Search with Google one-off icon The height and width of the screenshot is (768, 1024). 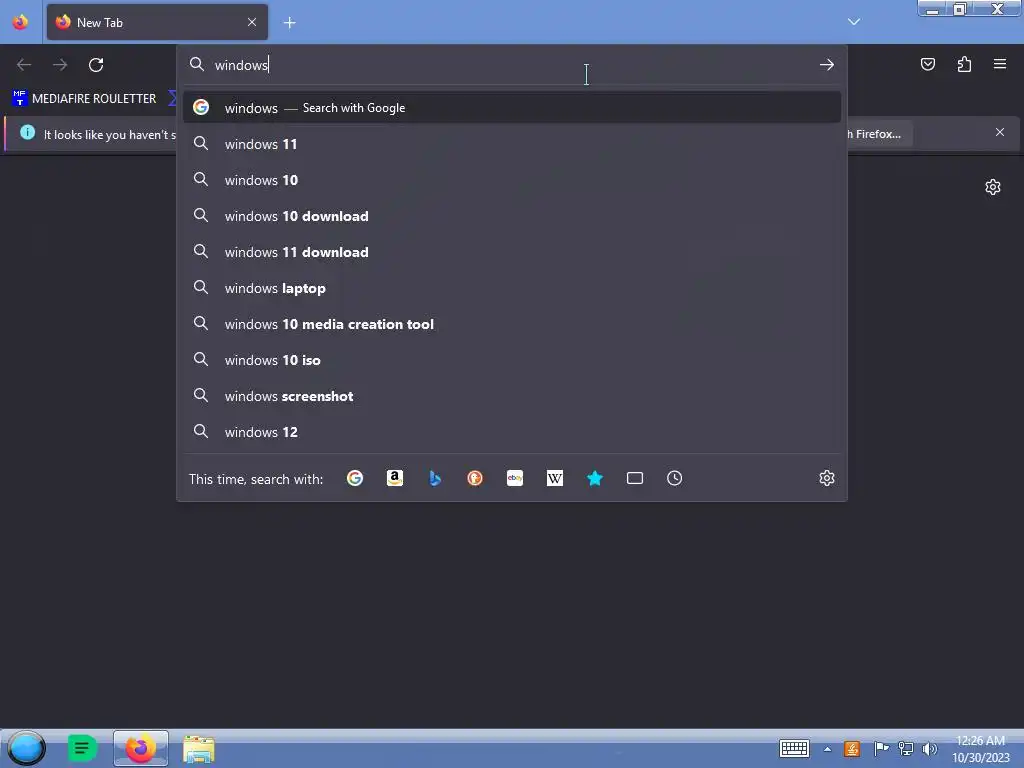point(355,478)
